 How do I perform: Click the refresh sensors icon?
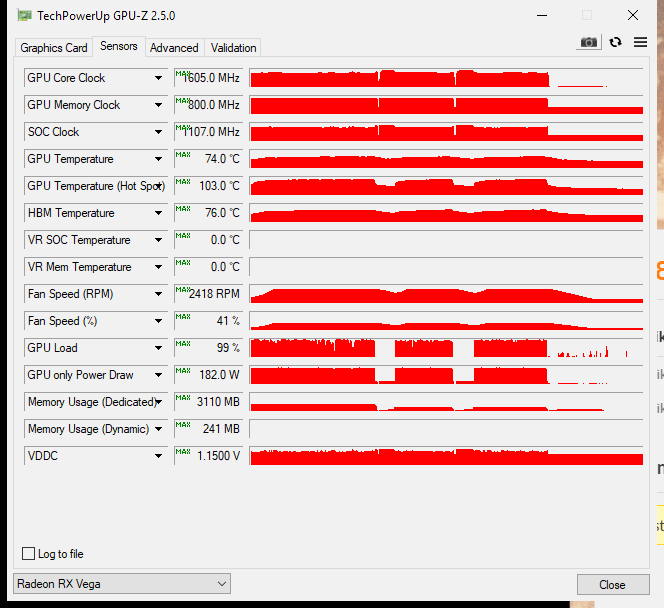(615, 42)
